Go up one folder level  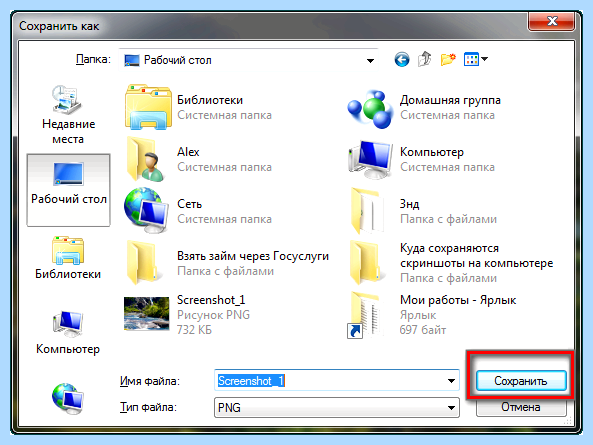point(425,59)
